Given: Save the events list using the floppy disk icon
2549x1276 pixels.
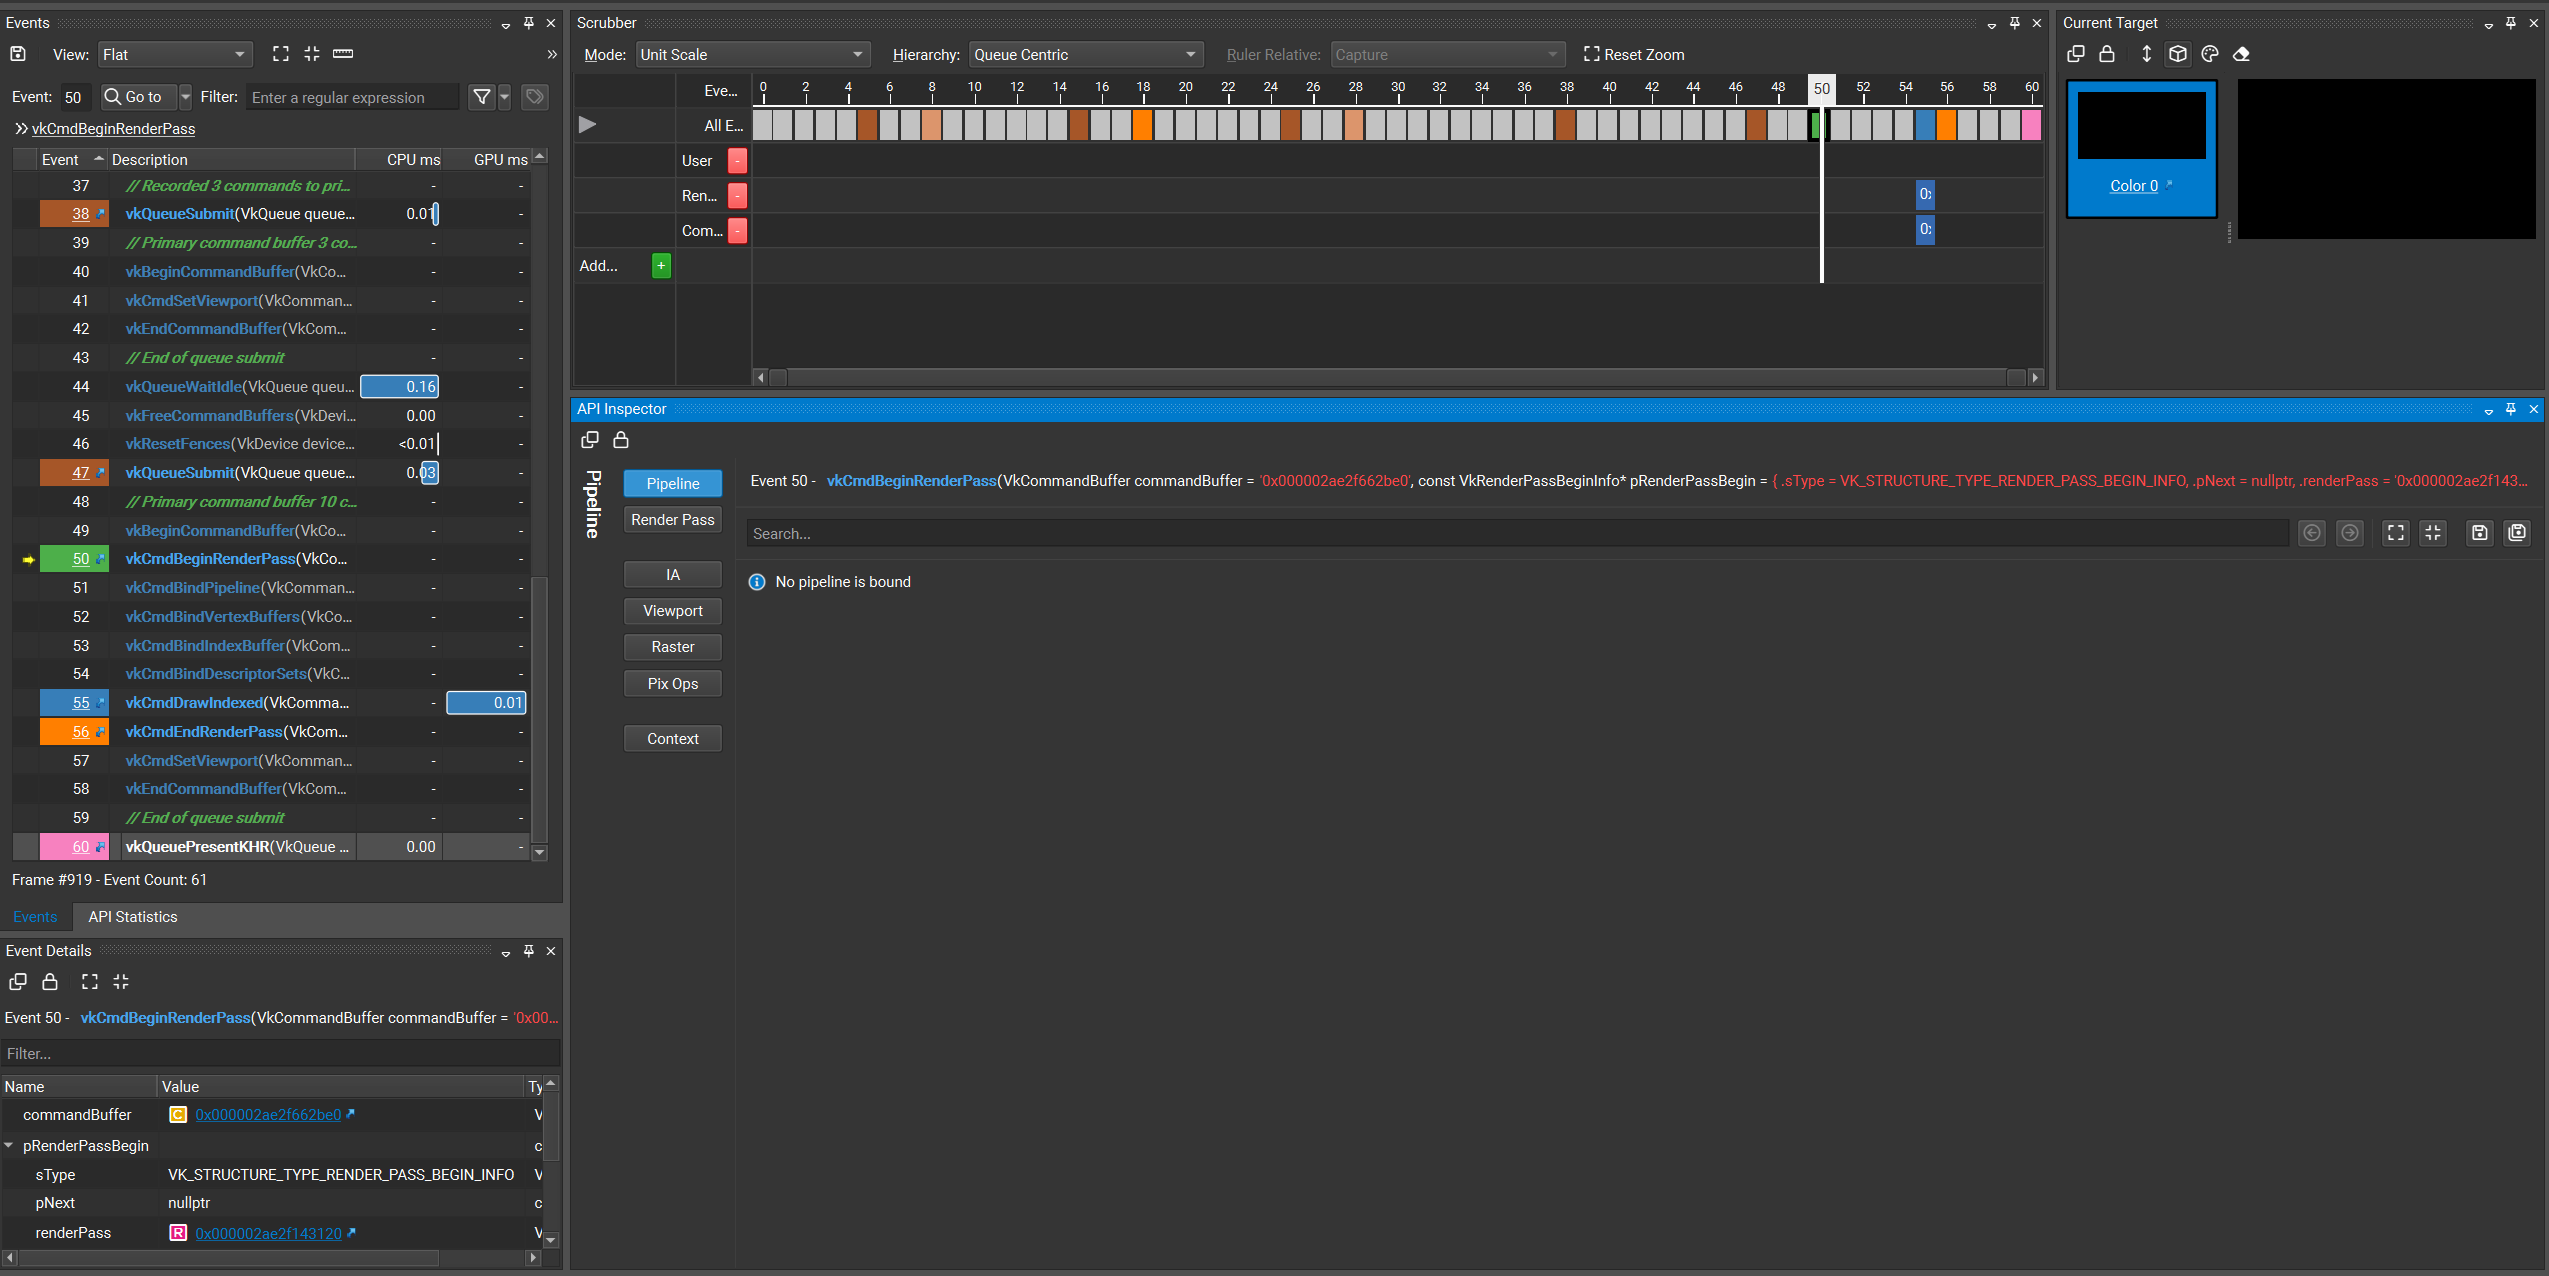Looking at the screenshot, I should [x=17, y=54].
